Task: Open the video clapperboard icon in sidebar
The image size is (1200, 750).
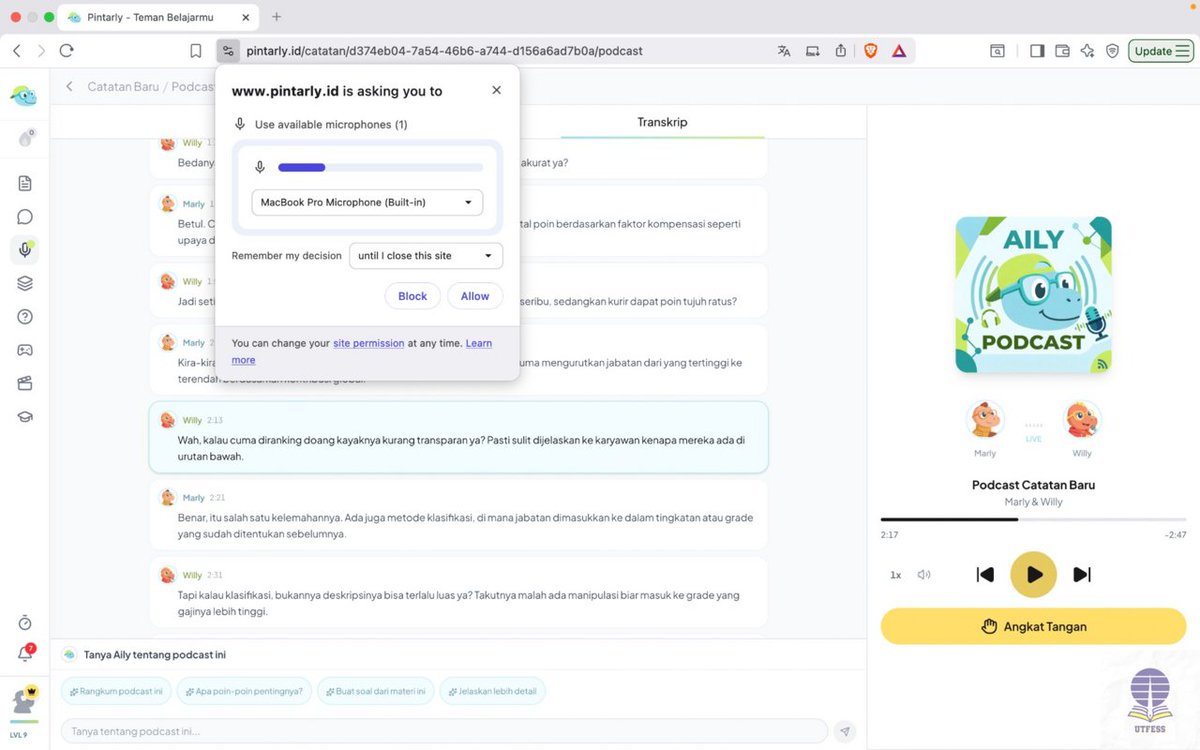Action: pyautogui.click(x=25, y=383)
